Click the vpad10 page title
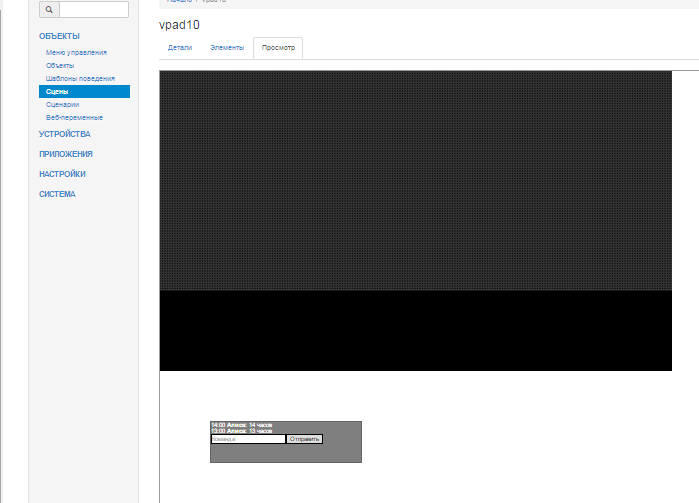The image size is (699, 503). tap(179, 25)
